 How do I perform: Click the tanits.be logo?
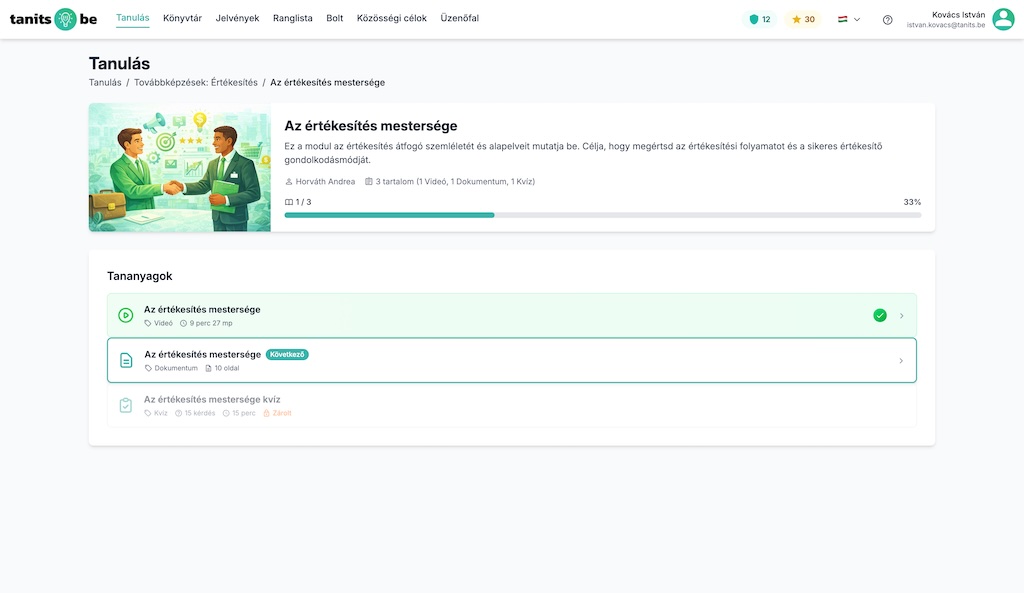(x=53, y=19)
